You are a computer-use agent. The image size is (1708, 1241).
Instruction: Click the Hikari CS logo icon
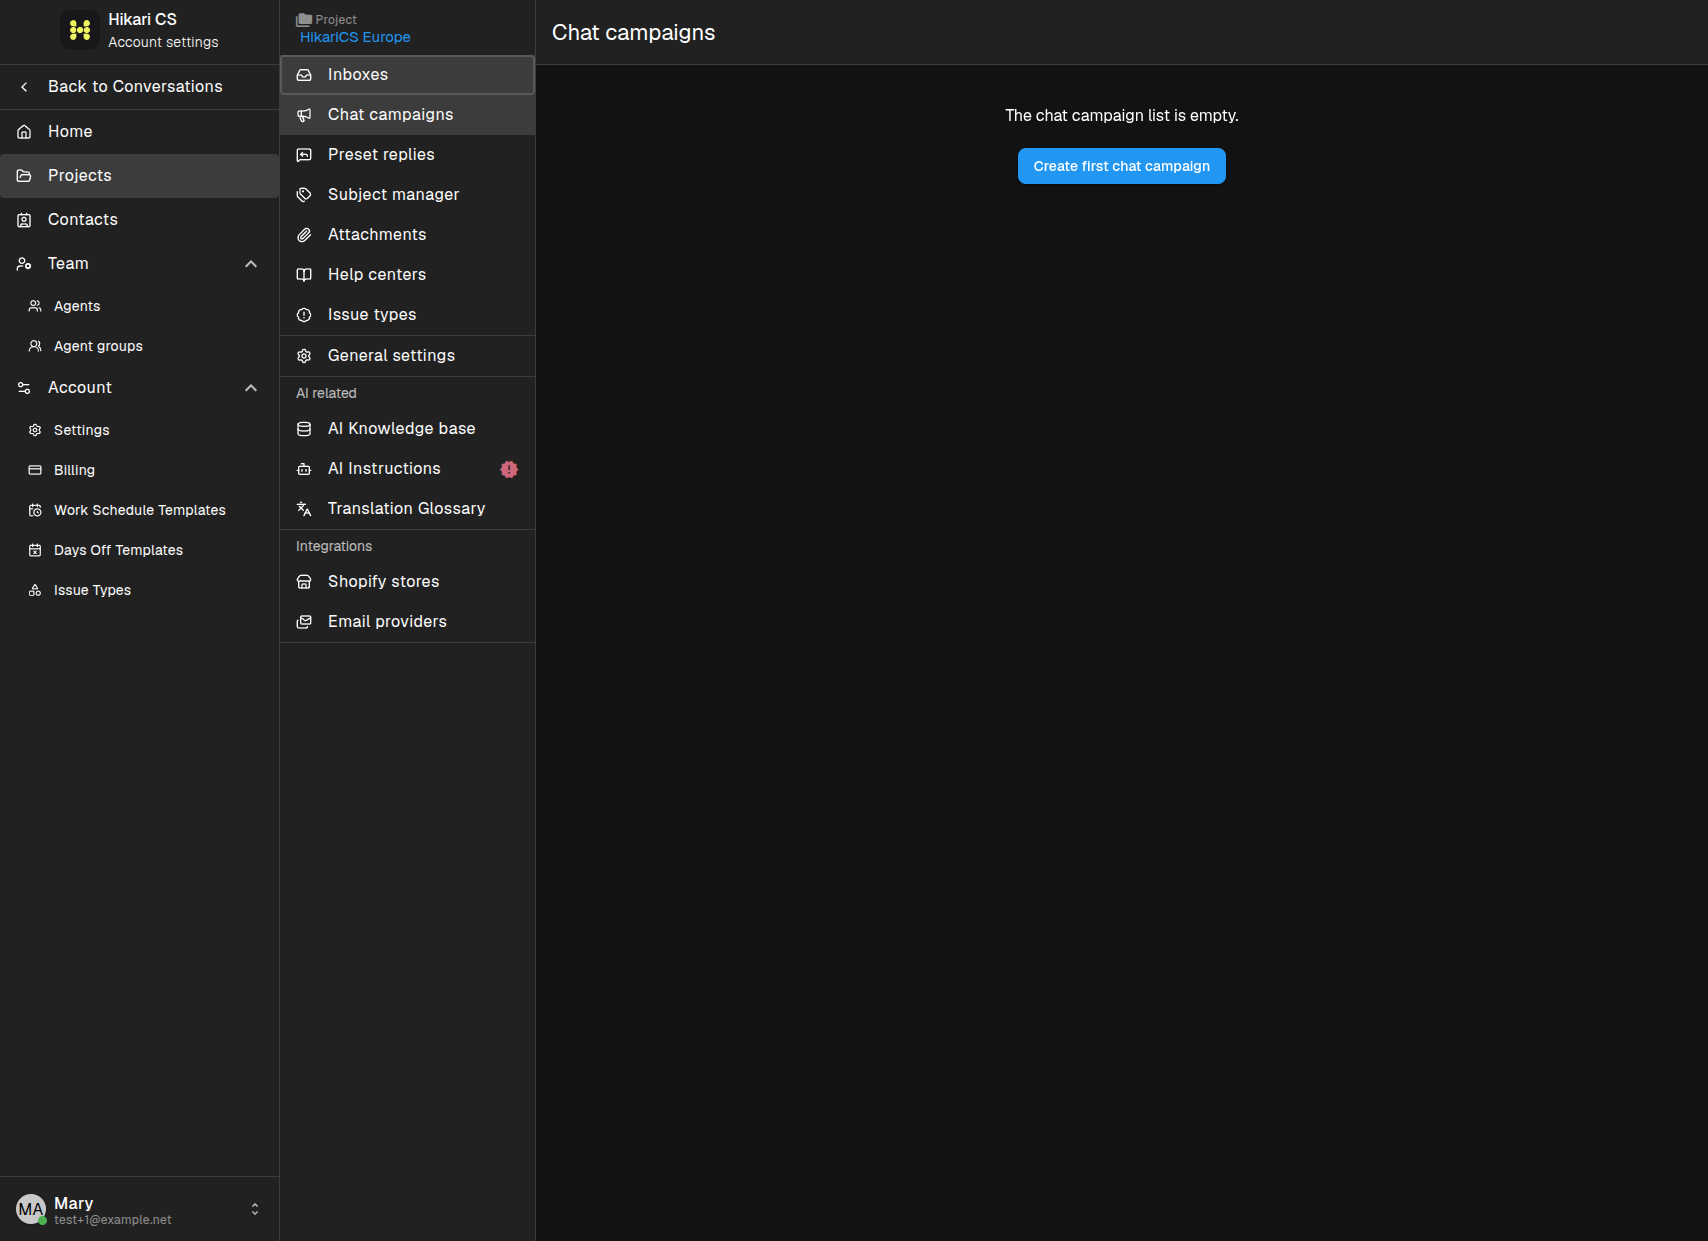click(80, 30)
